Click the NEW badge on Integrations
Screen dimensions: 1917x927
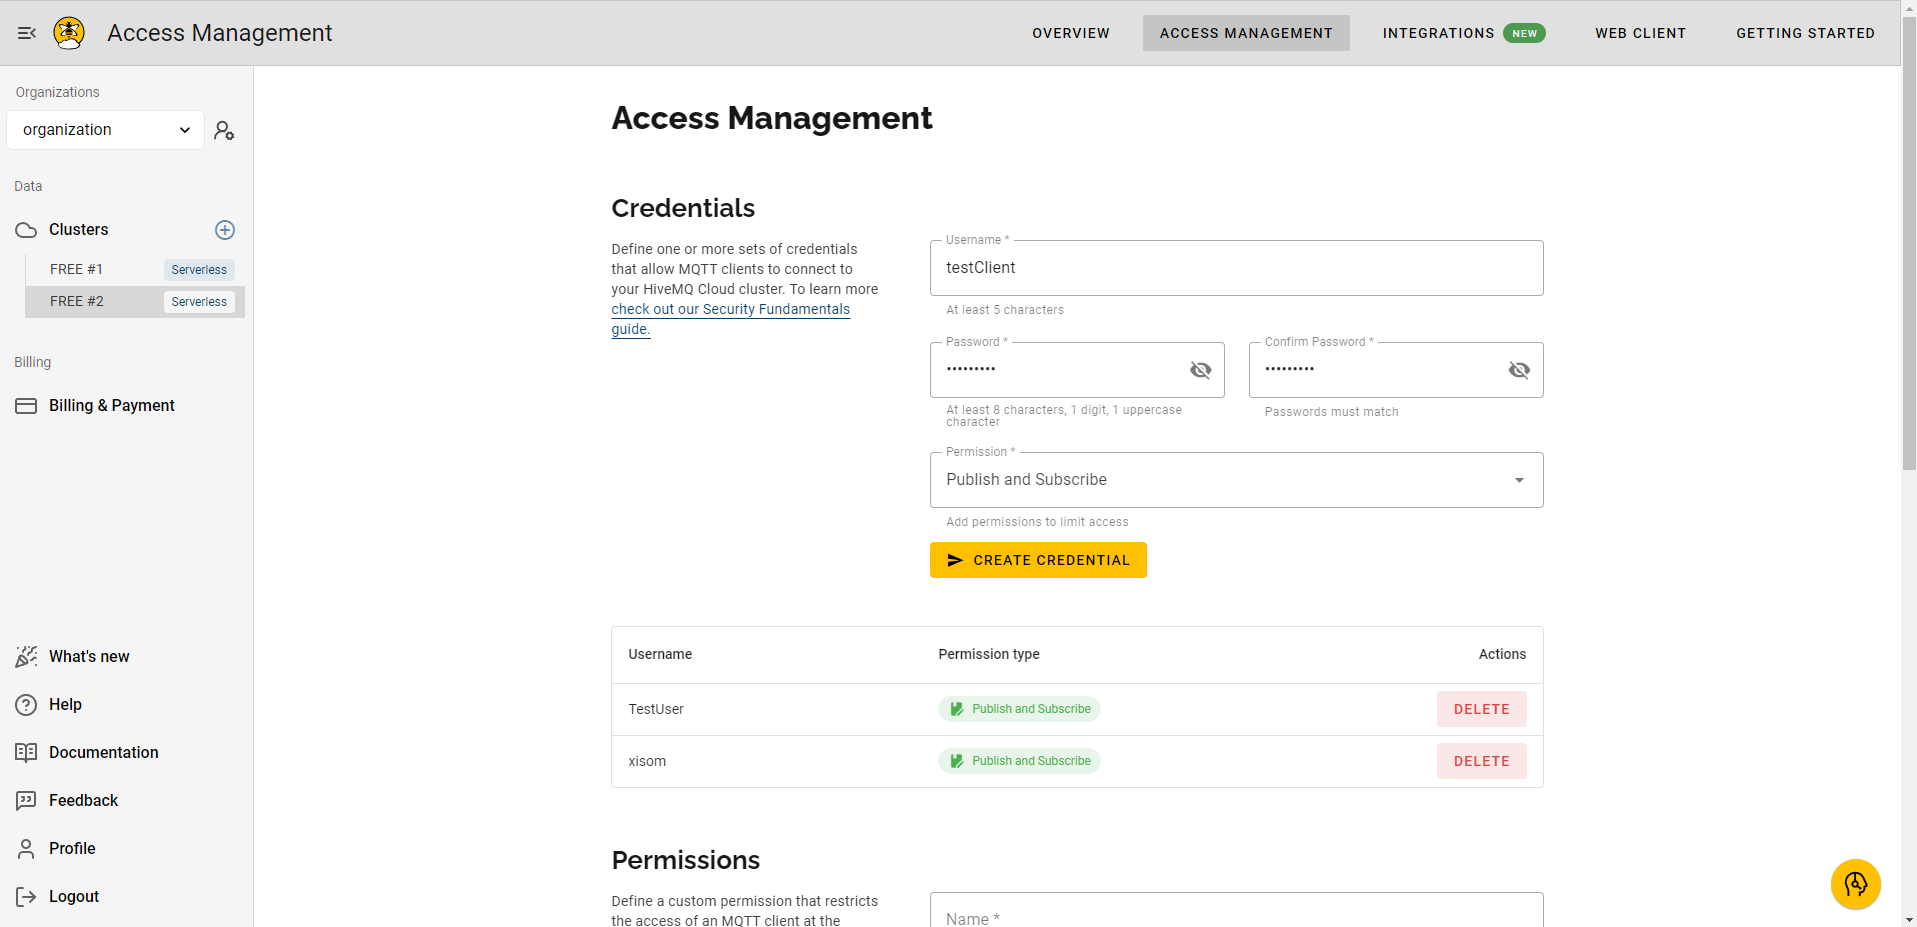click(1524, 33)
